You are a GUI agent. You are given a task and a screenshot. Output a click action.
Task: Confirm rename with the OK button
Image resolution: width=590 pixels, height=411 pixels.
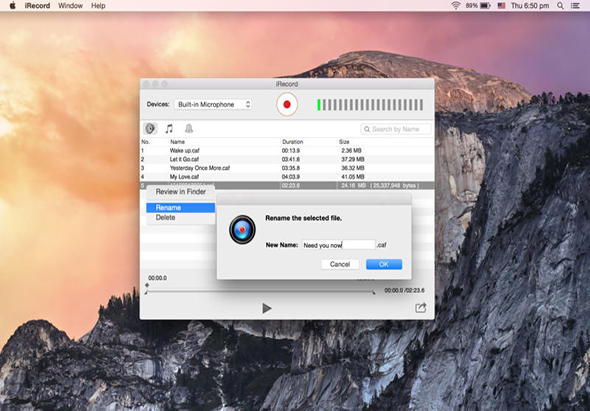coord(384,264)
